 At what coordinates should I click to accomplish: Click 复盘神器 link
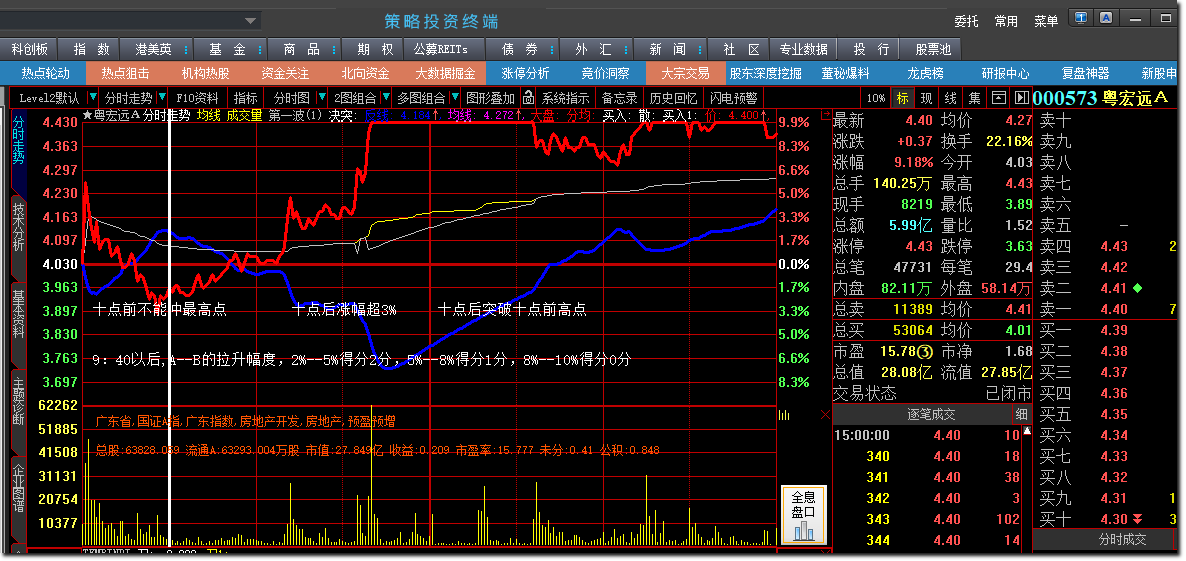[x=1086, y=73]
